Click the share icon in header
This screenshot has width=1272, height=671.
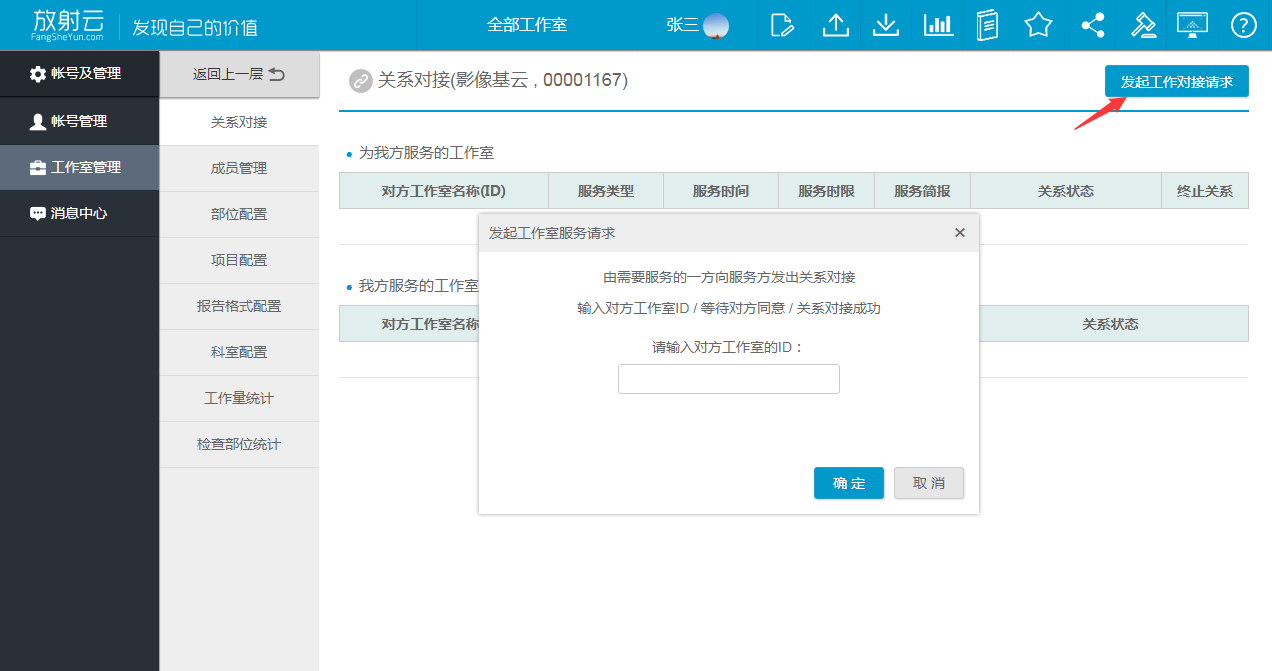click(x=1091, y=25)
